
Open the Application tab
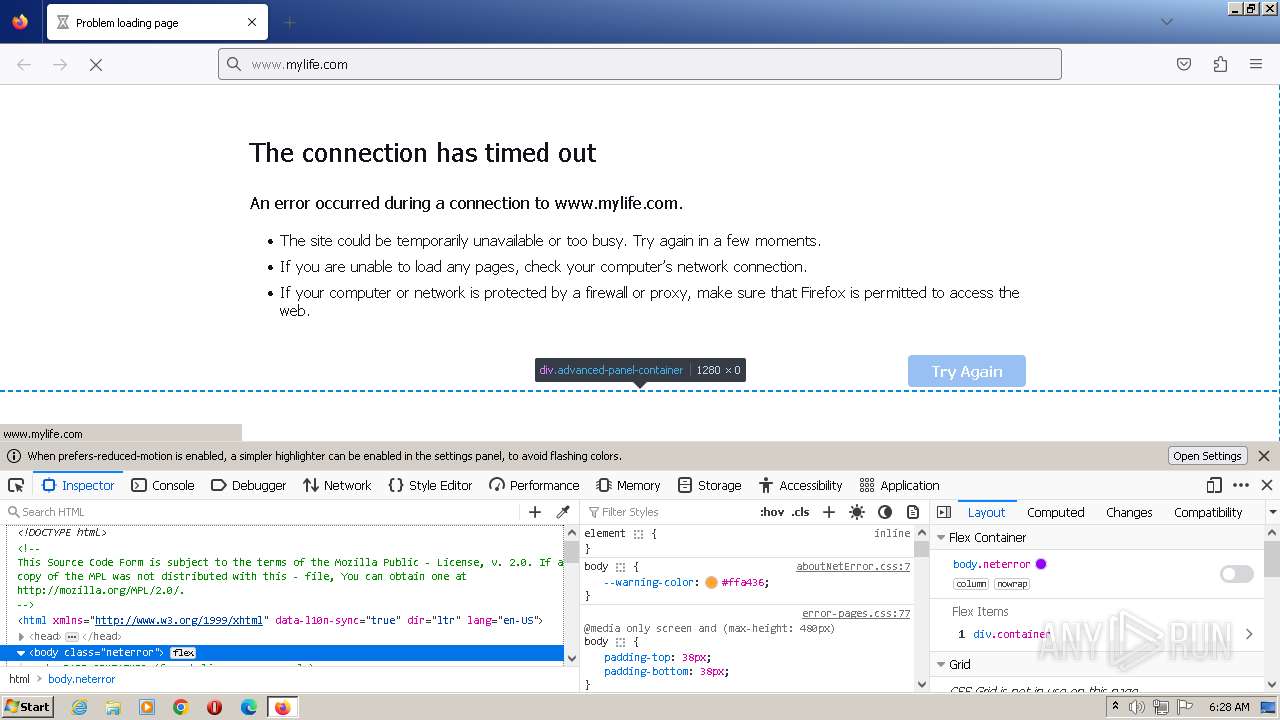[899, 485]
